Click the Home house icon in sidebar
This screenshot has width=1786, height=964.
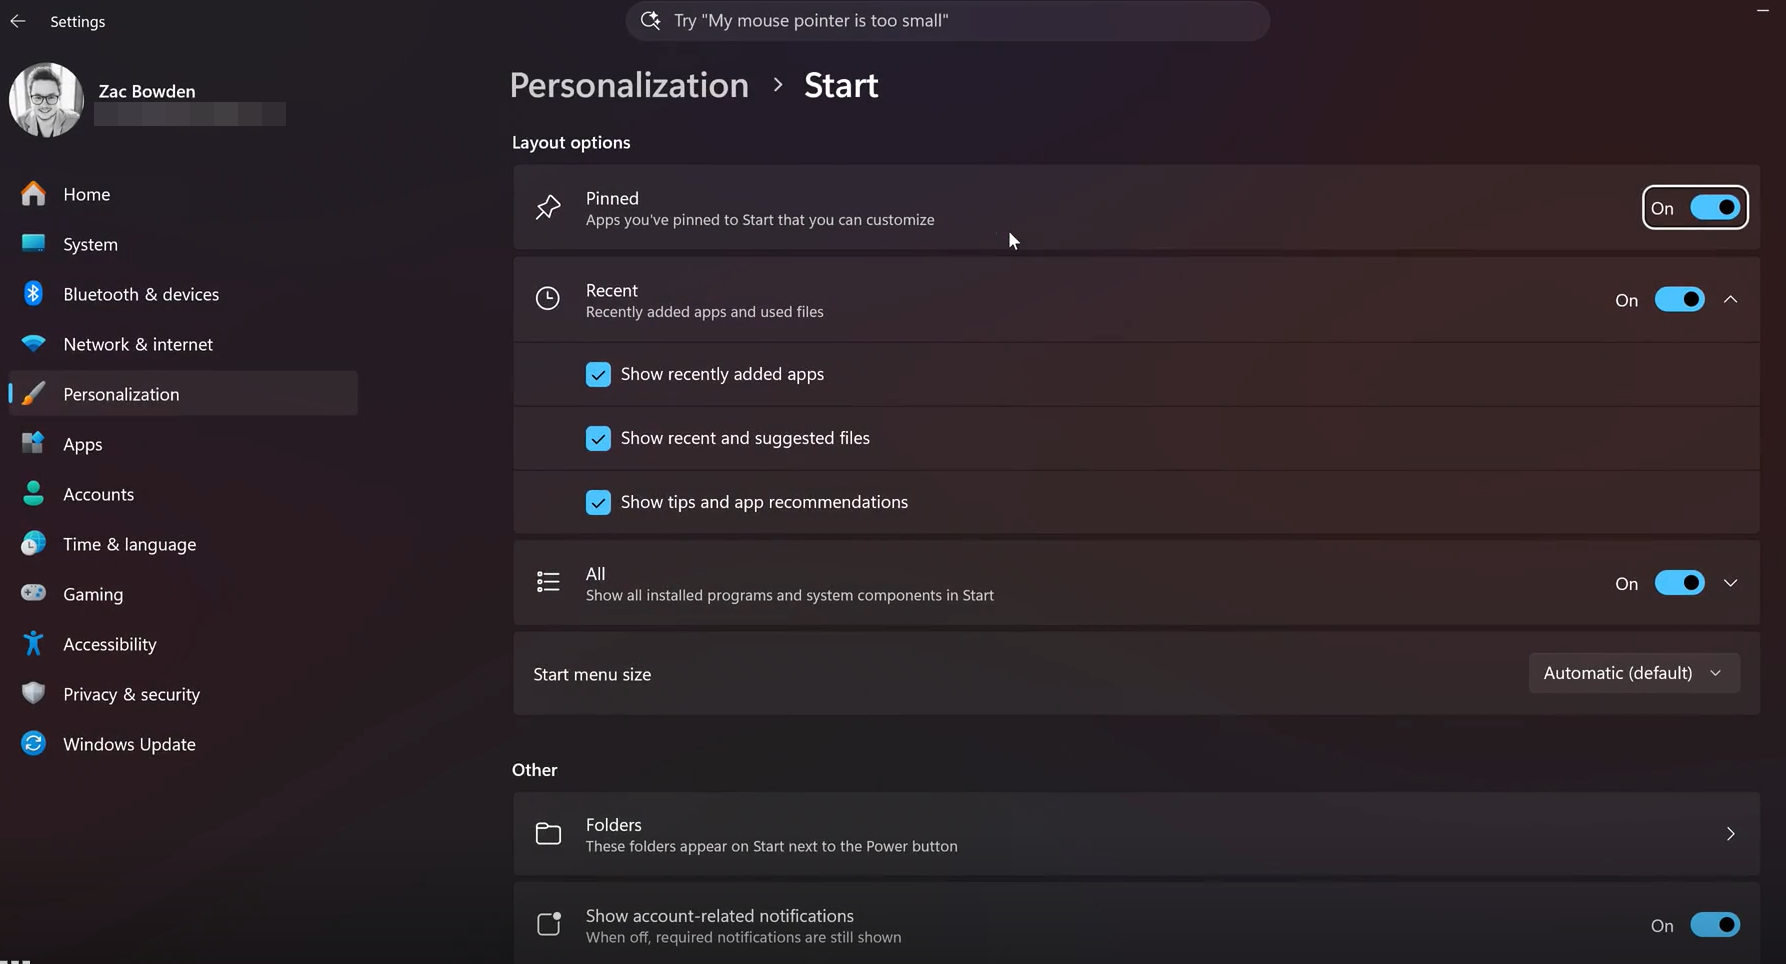click(x=33, y=193)
